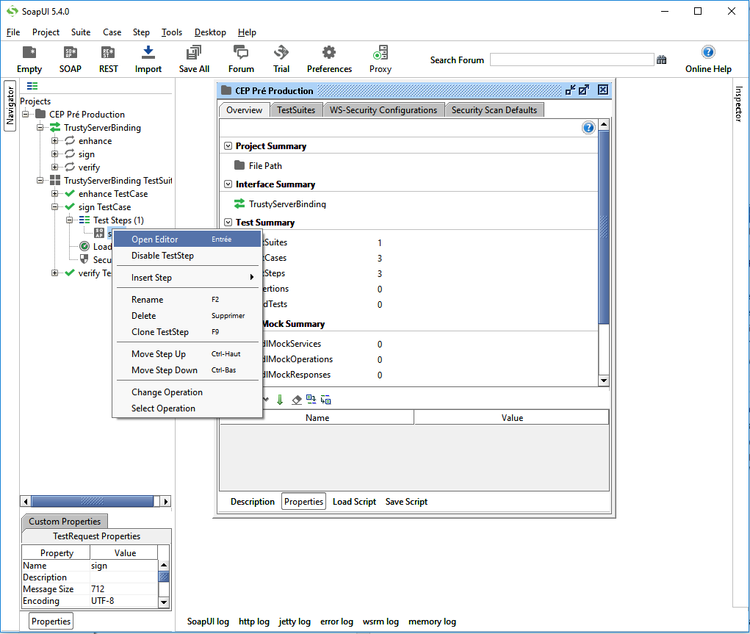The width and height of the screenshot is (750, 634).
Task: Click the SOAP request step icon in tree
Action: 99,233
